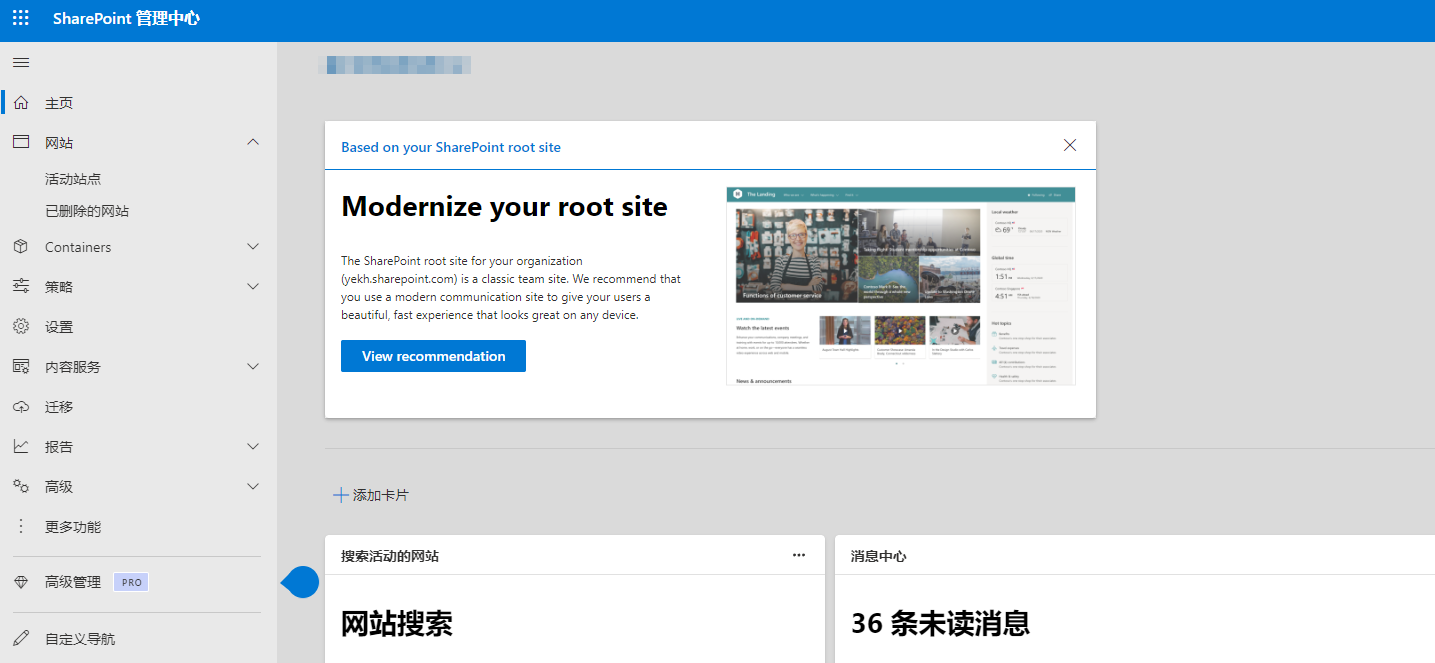This screenshot has width=1435, height=663.
Task: Click the modern site preview thumbnail
Action: pos(900,286)
